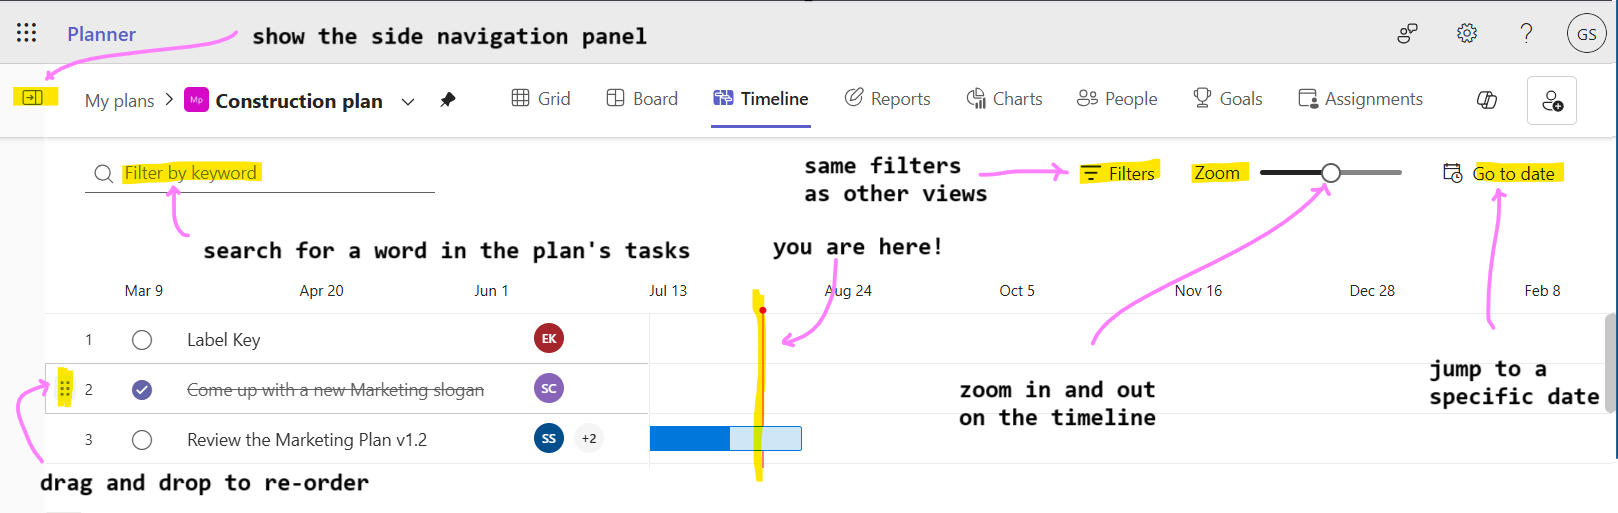Open the settings gear icon
Image resolution: width=1618 pixels, height=513 pixels.
(1467, 33)
